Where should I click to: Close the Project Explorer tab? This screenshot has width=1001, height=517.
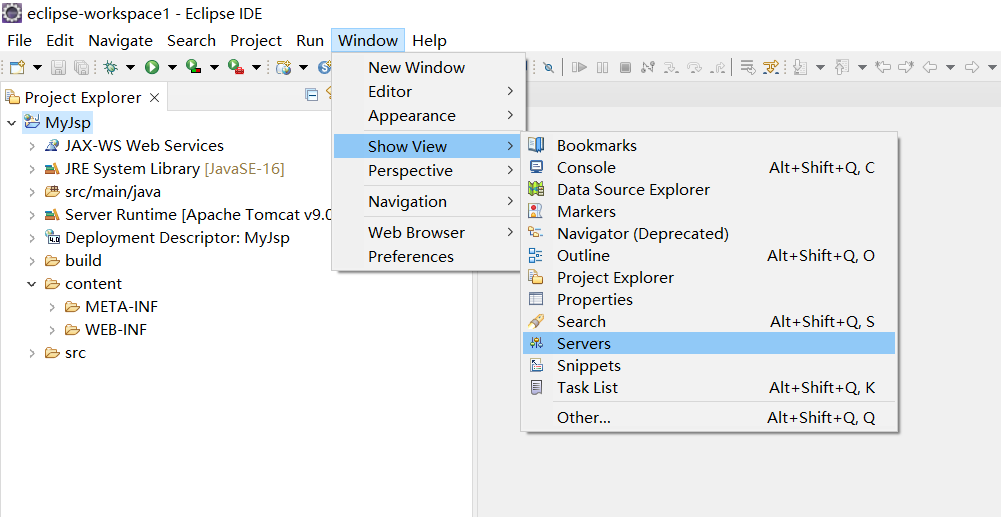click(x=154, y=97)
